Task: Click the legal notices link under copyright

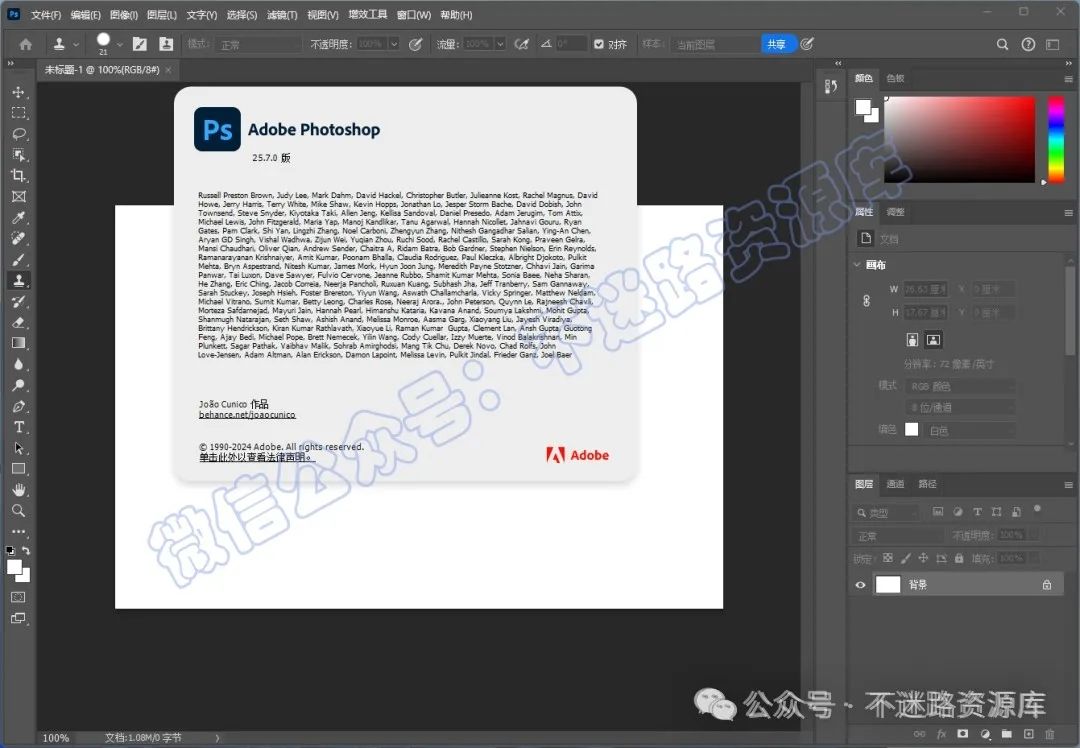Action: [x=256, y=457]
